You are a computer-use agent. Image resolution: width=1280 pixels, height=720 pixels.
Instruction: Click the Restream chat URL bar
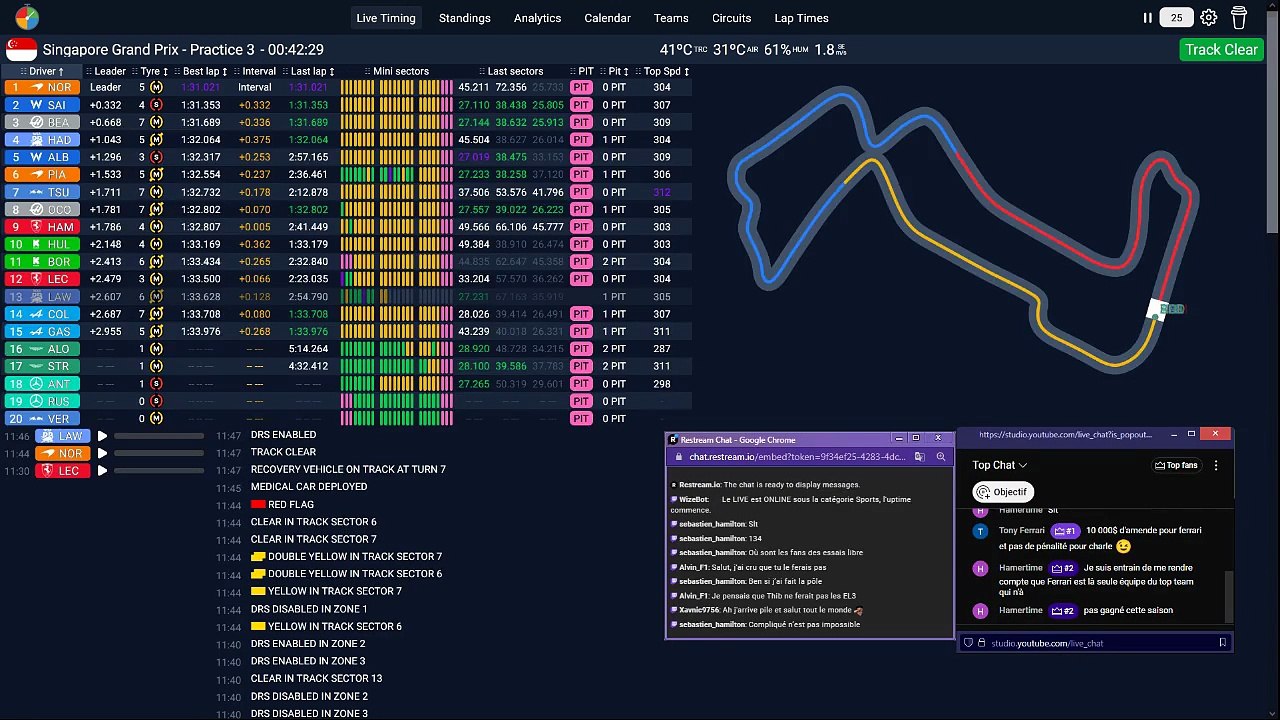[797, 457]
